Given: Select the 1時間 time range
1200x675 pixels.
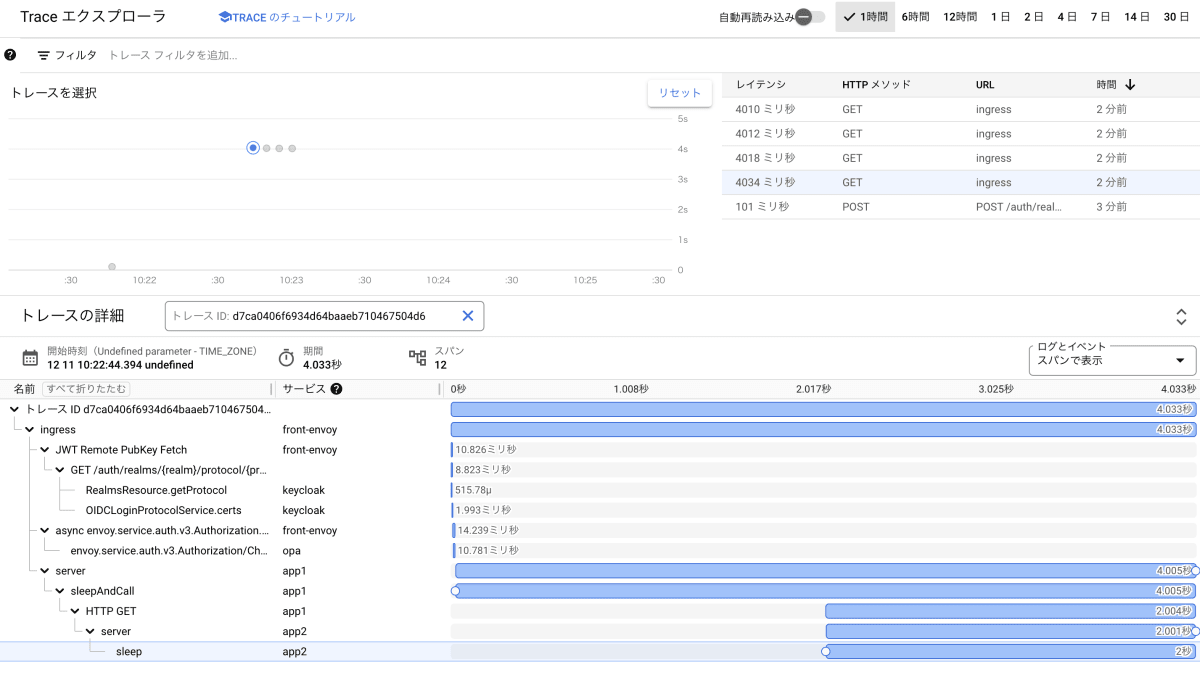Looking at the screenshot, I should pos(865,17).
